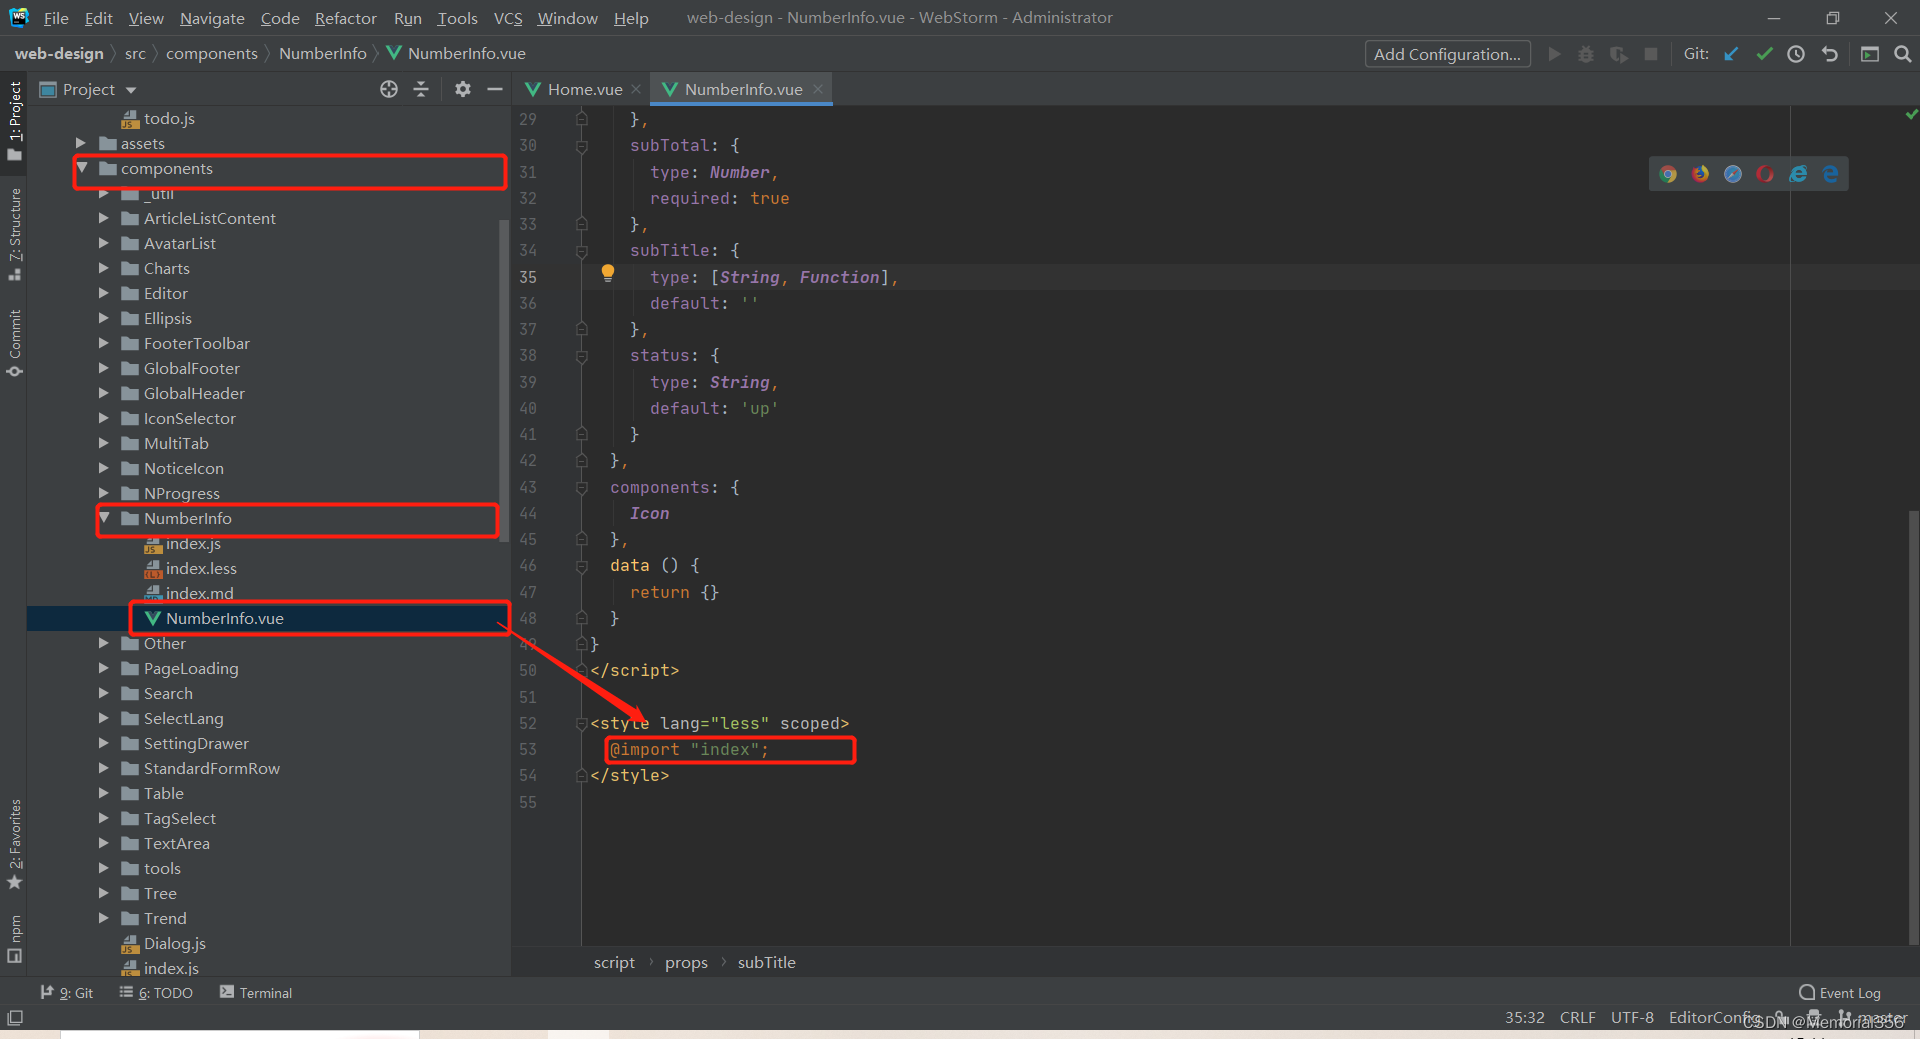The height and width of the screenshot is (1039, 1920).
Task: Click Collapse All icon in Project panel
Action: point(421,89)
